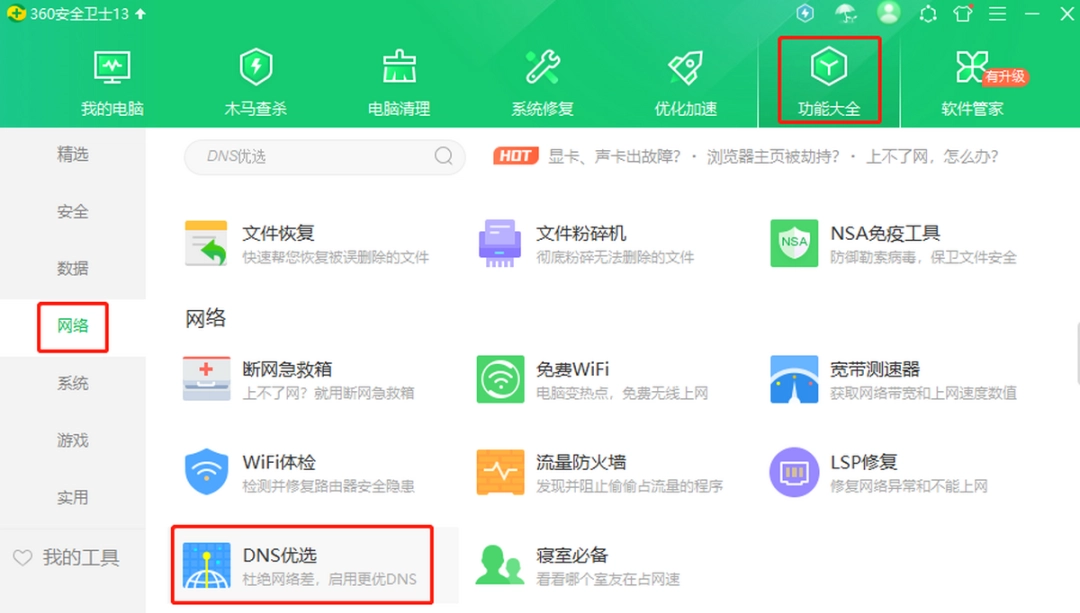The width and height of the screenshot is (1080, 613).
Task: Click text 发现并阻止偷偷占流量的程序
Action: 630,486
